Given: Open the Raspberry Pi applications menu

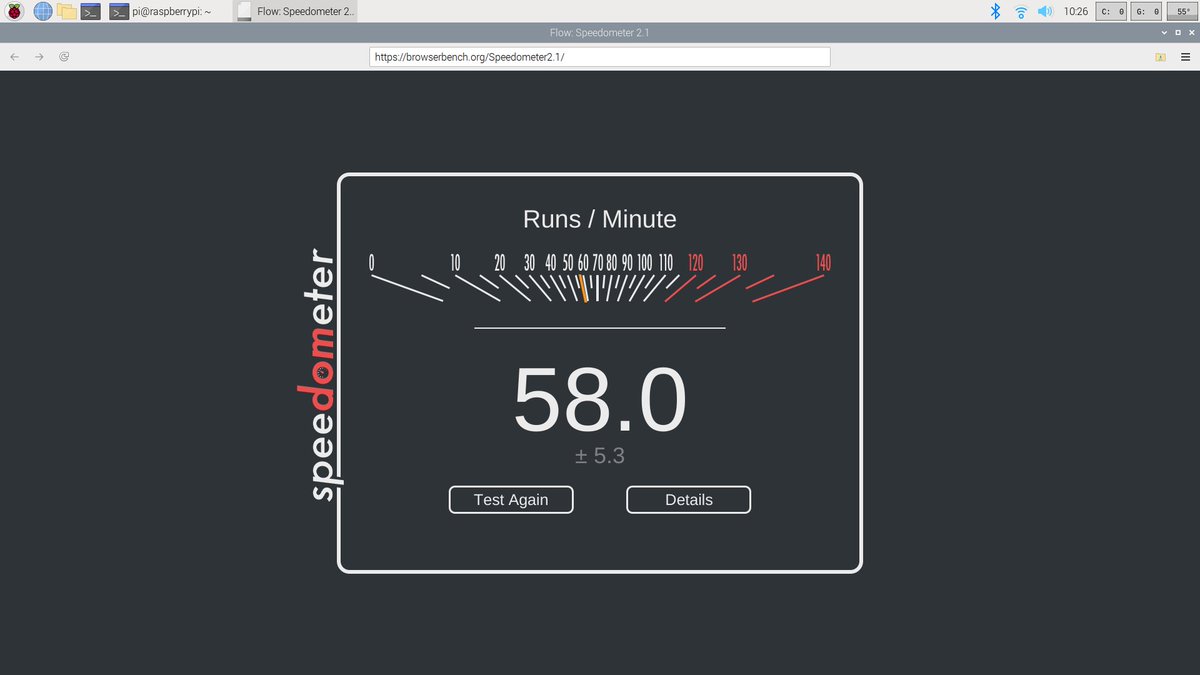Looking at the screenshot, I should (15, 12).
